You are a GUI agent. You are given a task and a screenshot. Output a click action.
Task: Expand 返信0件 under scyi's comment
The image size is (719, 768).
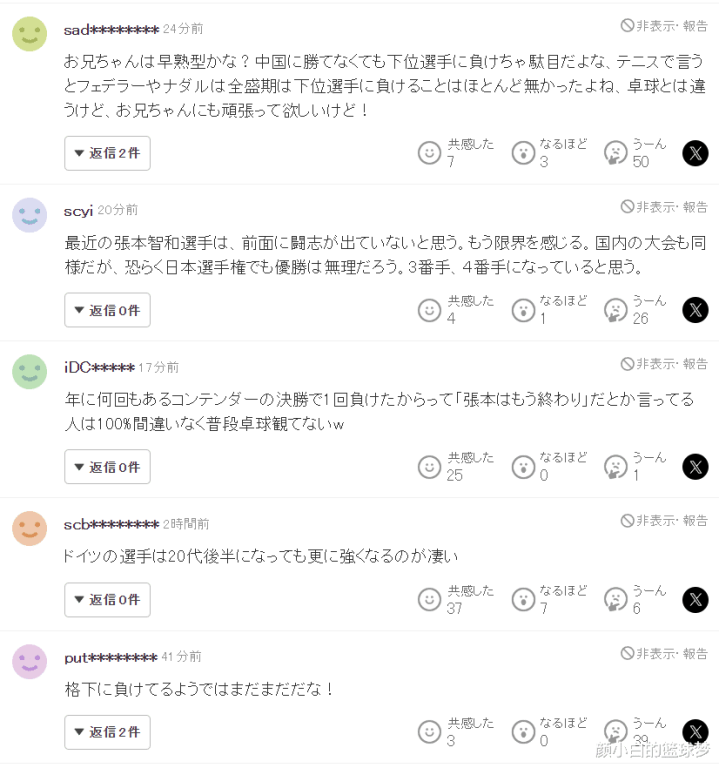(x=107, y=310)
